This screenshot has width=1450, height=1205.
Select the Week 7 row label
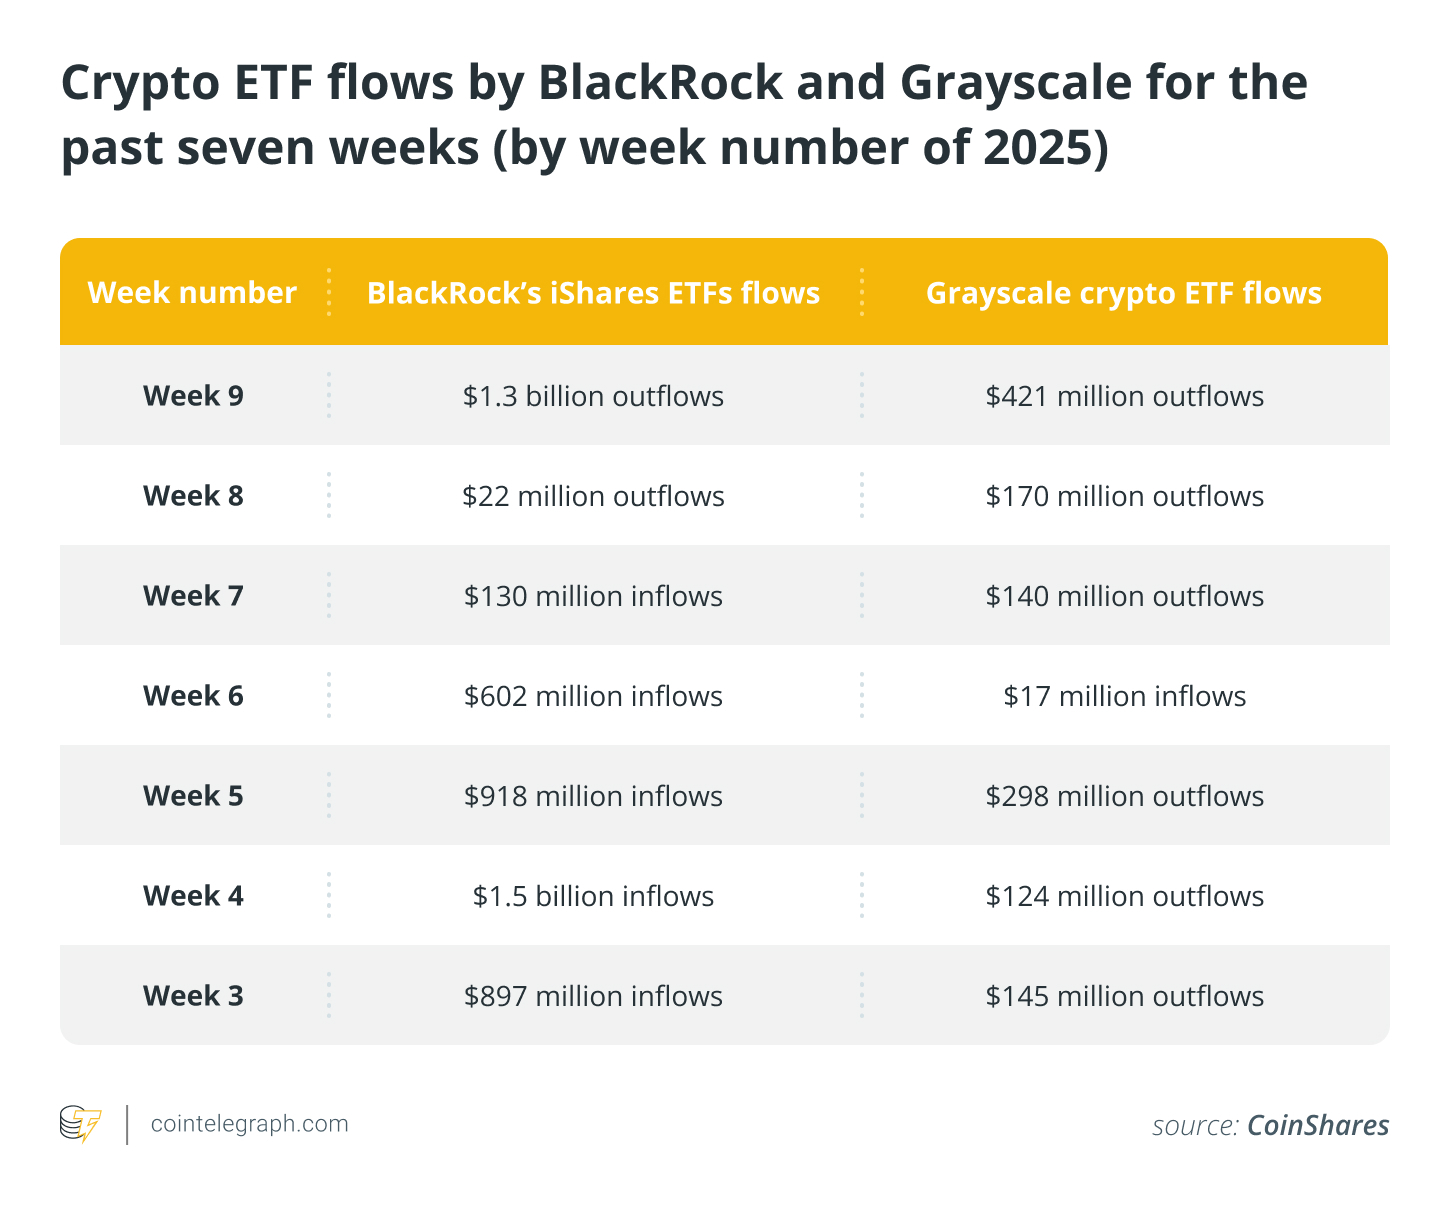pyautogui.click(x=193, y=596)
